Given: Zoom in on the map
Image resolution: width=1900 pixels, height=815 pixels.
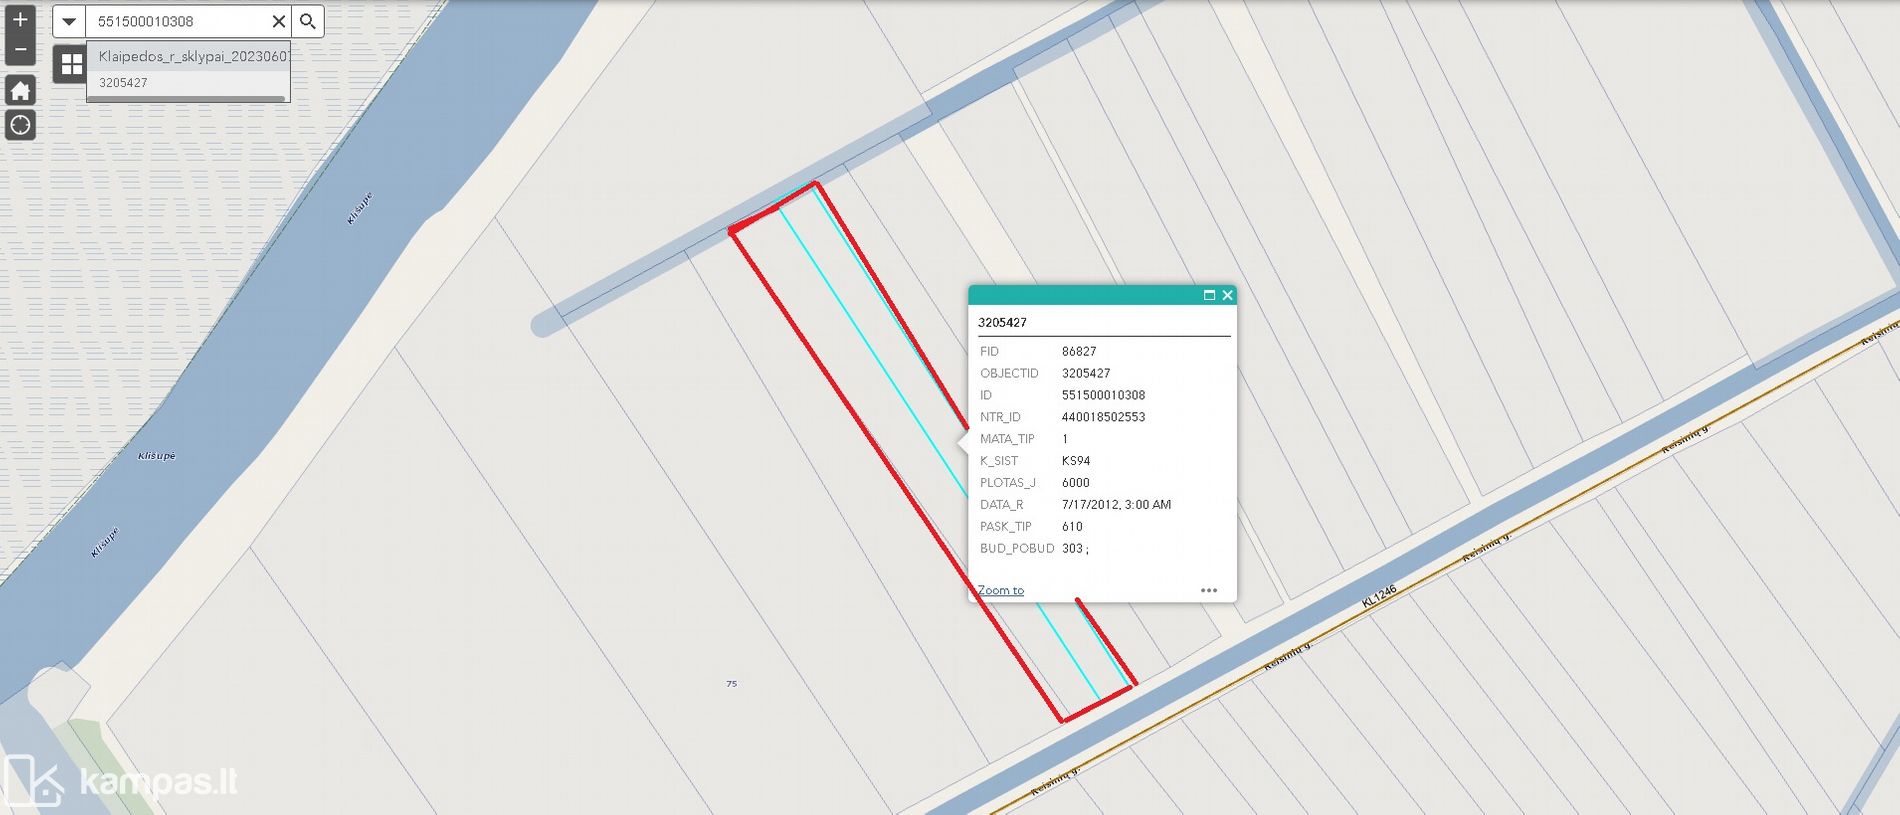Looking at the screenshot, I should point(20,20).
